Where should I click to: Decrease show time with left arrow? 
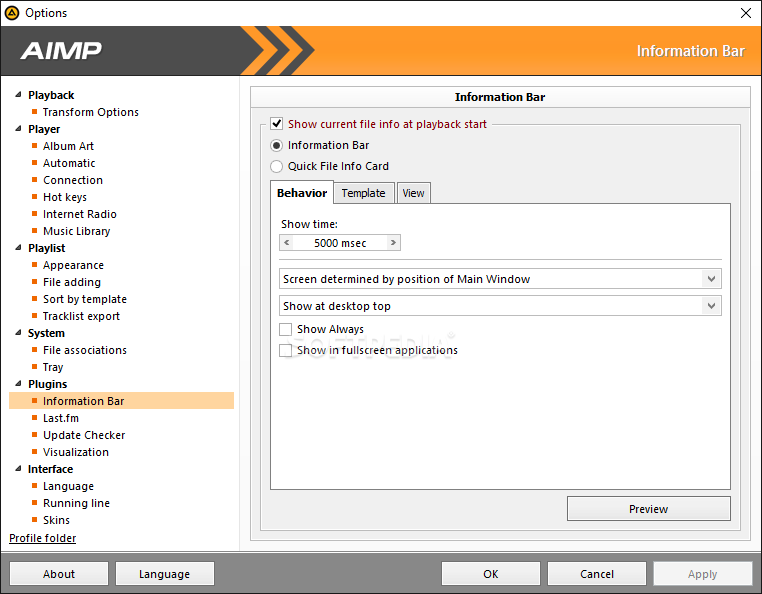point(287,243)
